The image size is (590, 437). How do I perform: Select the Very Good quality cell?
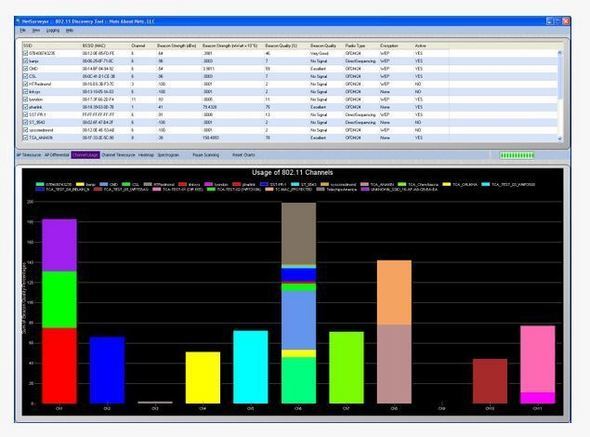pos(319,53)
